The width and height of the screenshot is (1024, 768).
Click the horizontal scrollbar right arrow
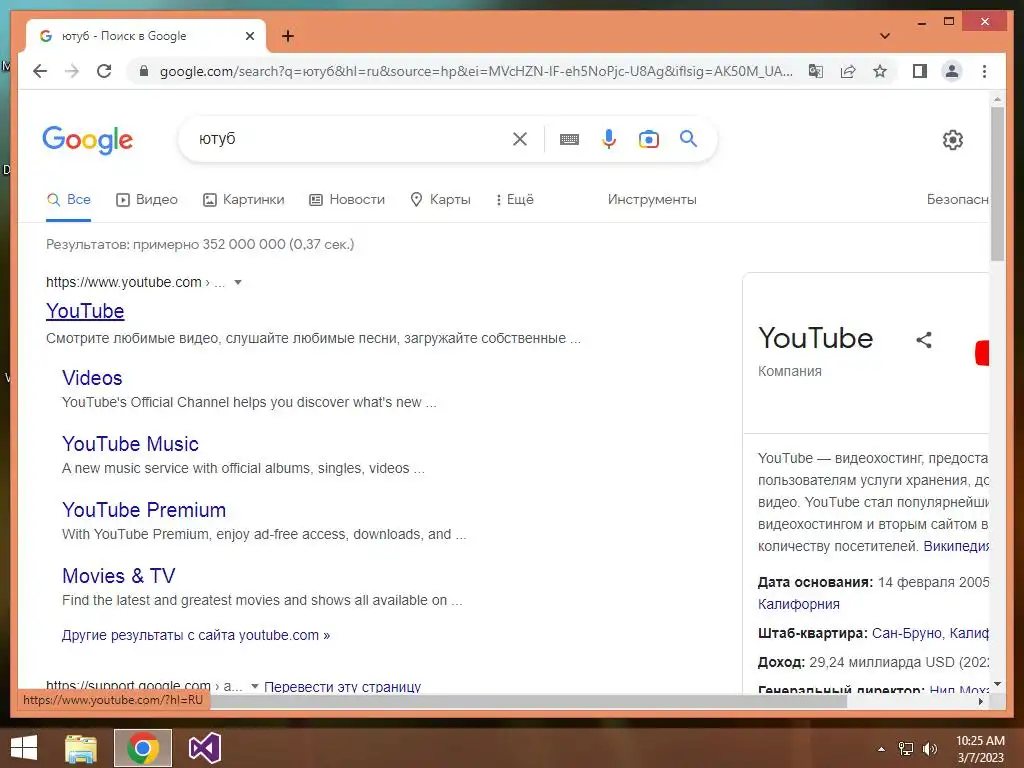[981, 701]
